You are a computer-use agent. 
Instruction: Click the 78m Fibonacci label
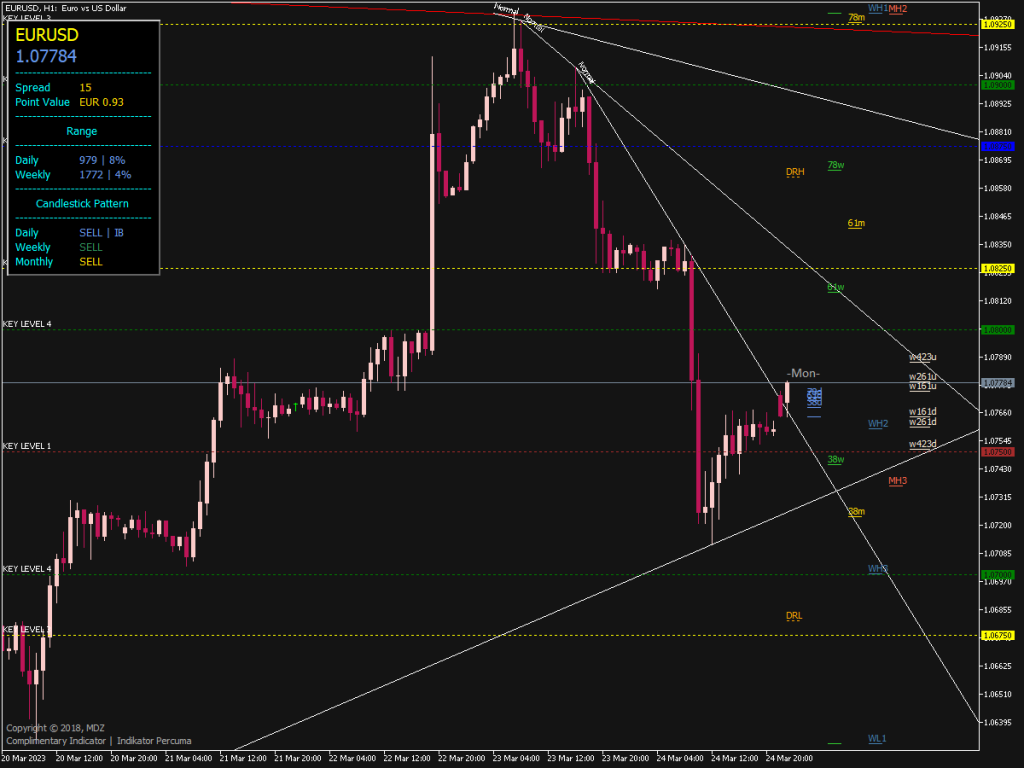click(856, 18)
